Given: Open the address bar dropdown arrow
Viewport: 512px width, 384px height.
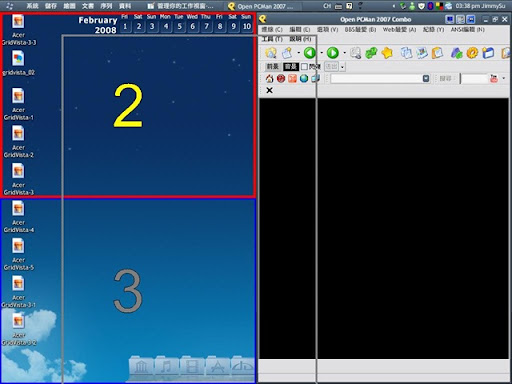Looking at the screenshot, I should [x=426, y=78].
